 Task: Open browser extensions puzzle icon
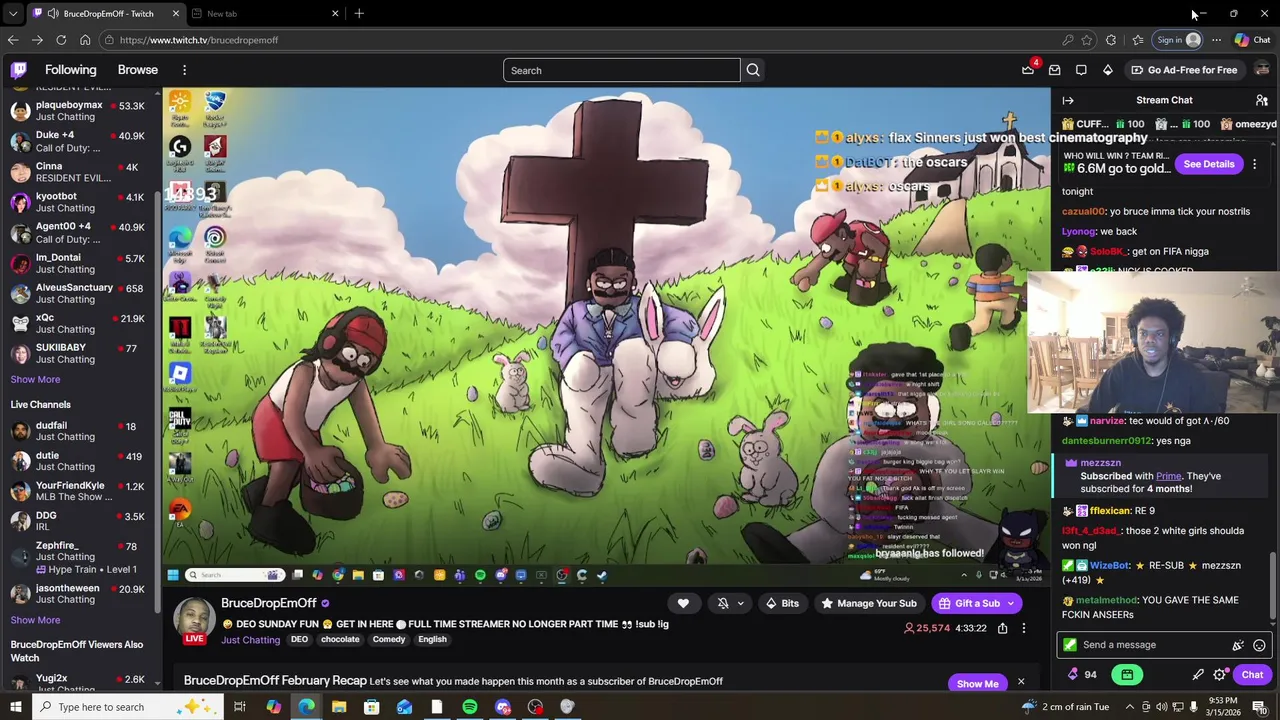click(1111, 40)
